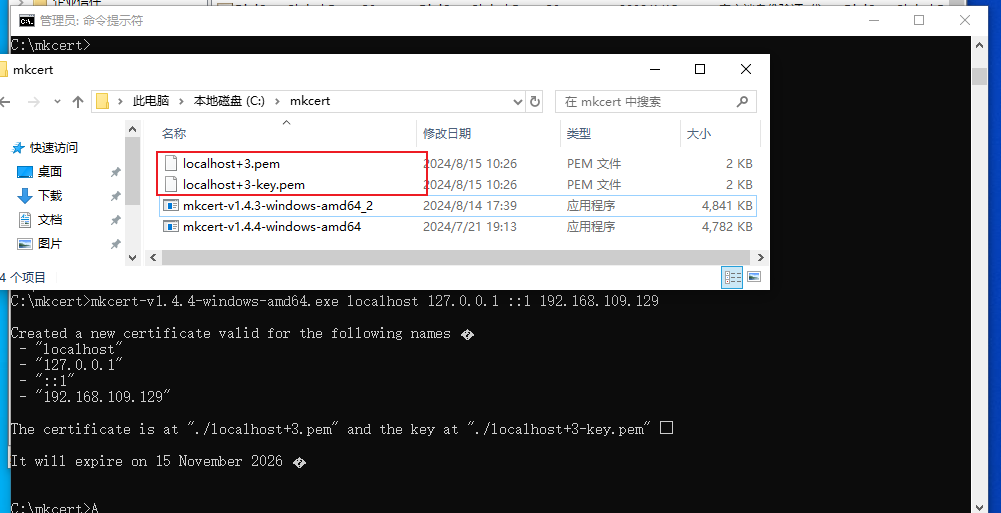Select the mkcert-v1.4.4-windows-amd64 application icon
This screenshot has height=513, width=1001.
pos(171,227)
